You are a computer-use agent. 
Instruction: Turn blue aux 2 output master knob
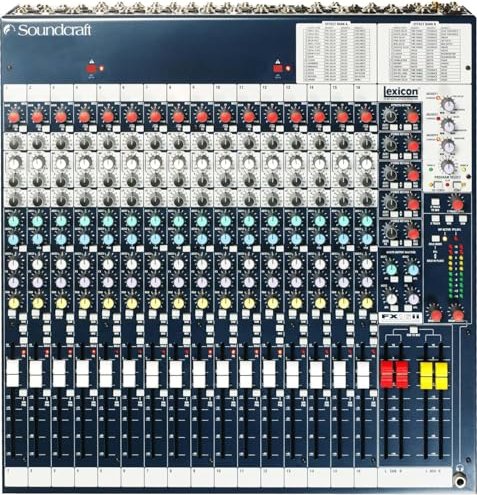413,269
